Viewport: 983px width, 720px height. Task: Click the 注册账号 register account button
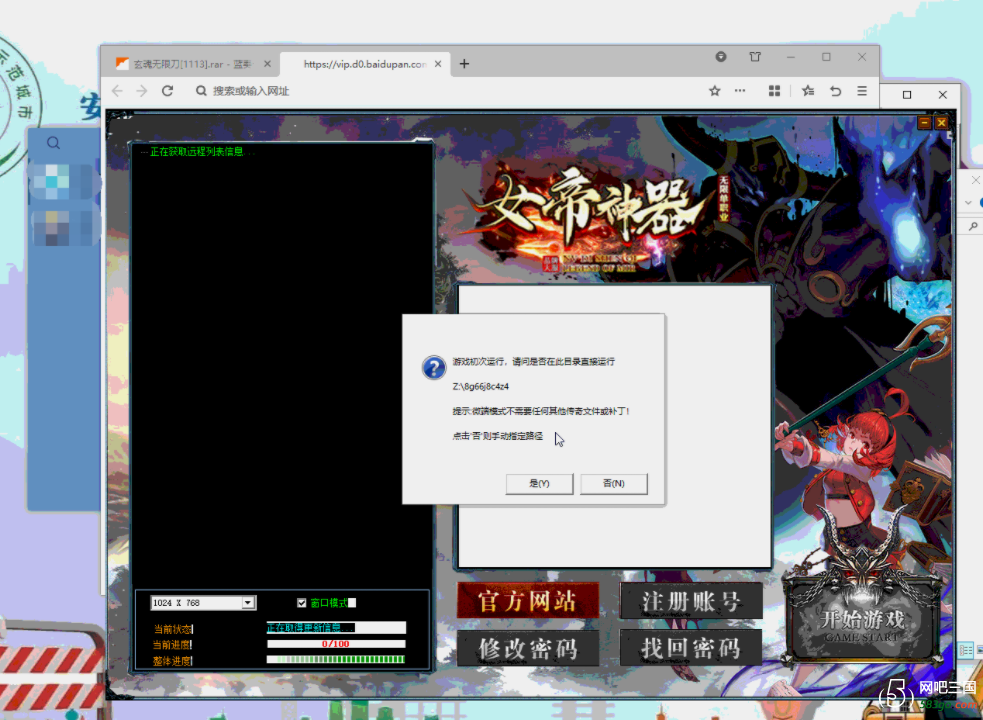[x=691, y=601]
